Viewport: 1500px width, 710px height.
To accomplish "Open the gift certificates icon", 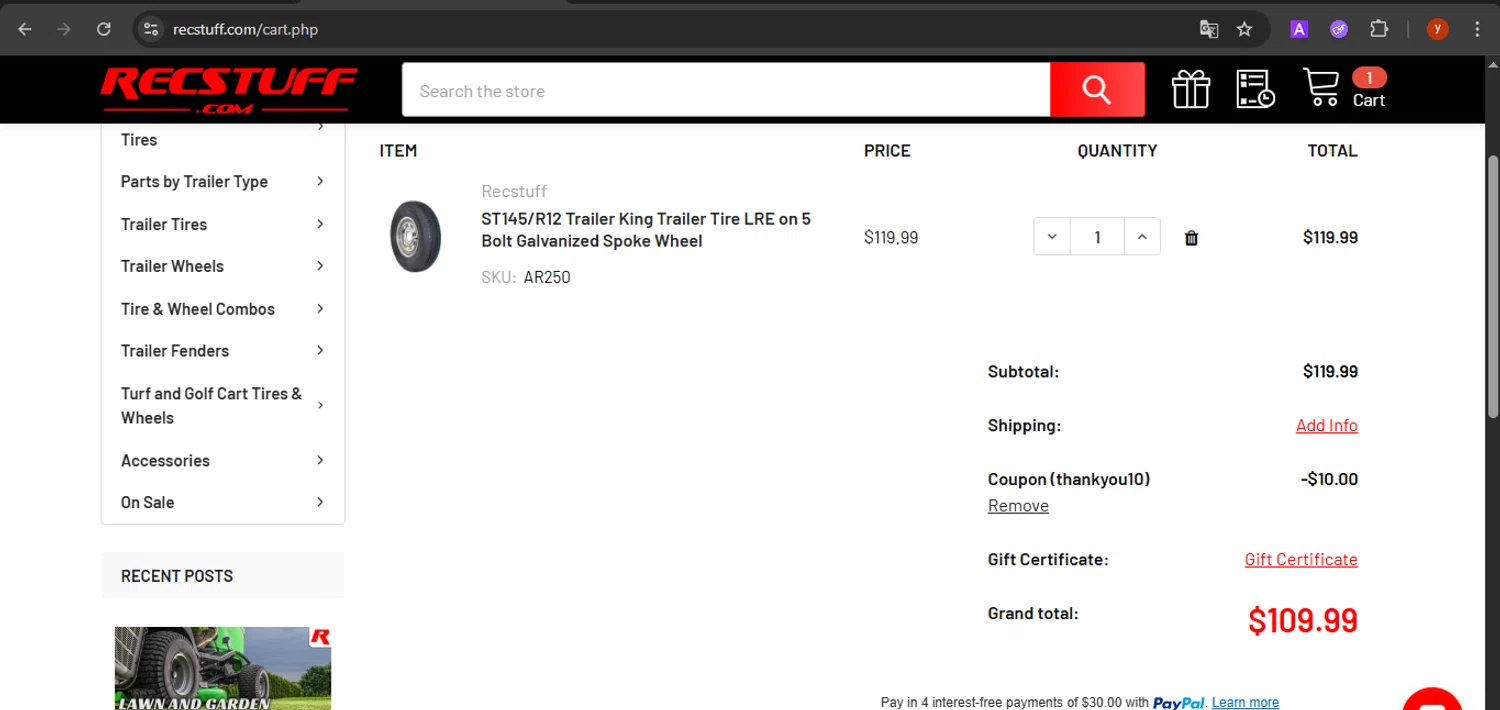I will (1191, 90).
